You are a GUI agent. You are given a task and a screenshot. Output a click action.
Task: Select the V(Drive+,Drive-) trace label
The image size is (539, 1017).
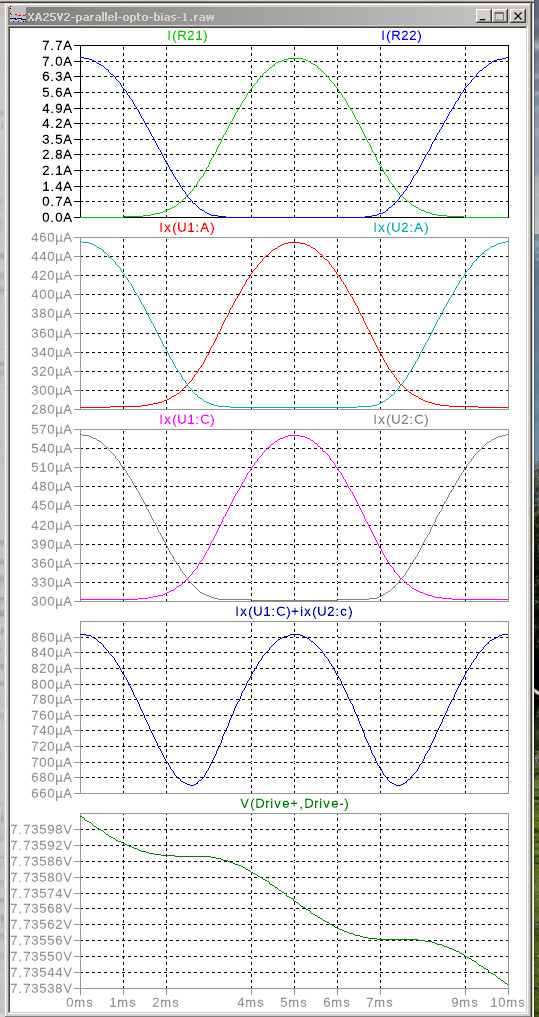294,803
